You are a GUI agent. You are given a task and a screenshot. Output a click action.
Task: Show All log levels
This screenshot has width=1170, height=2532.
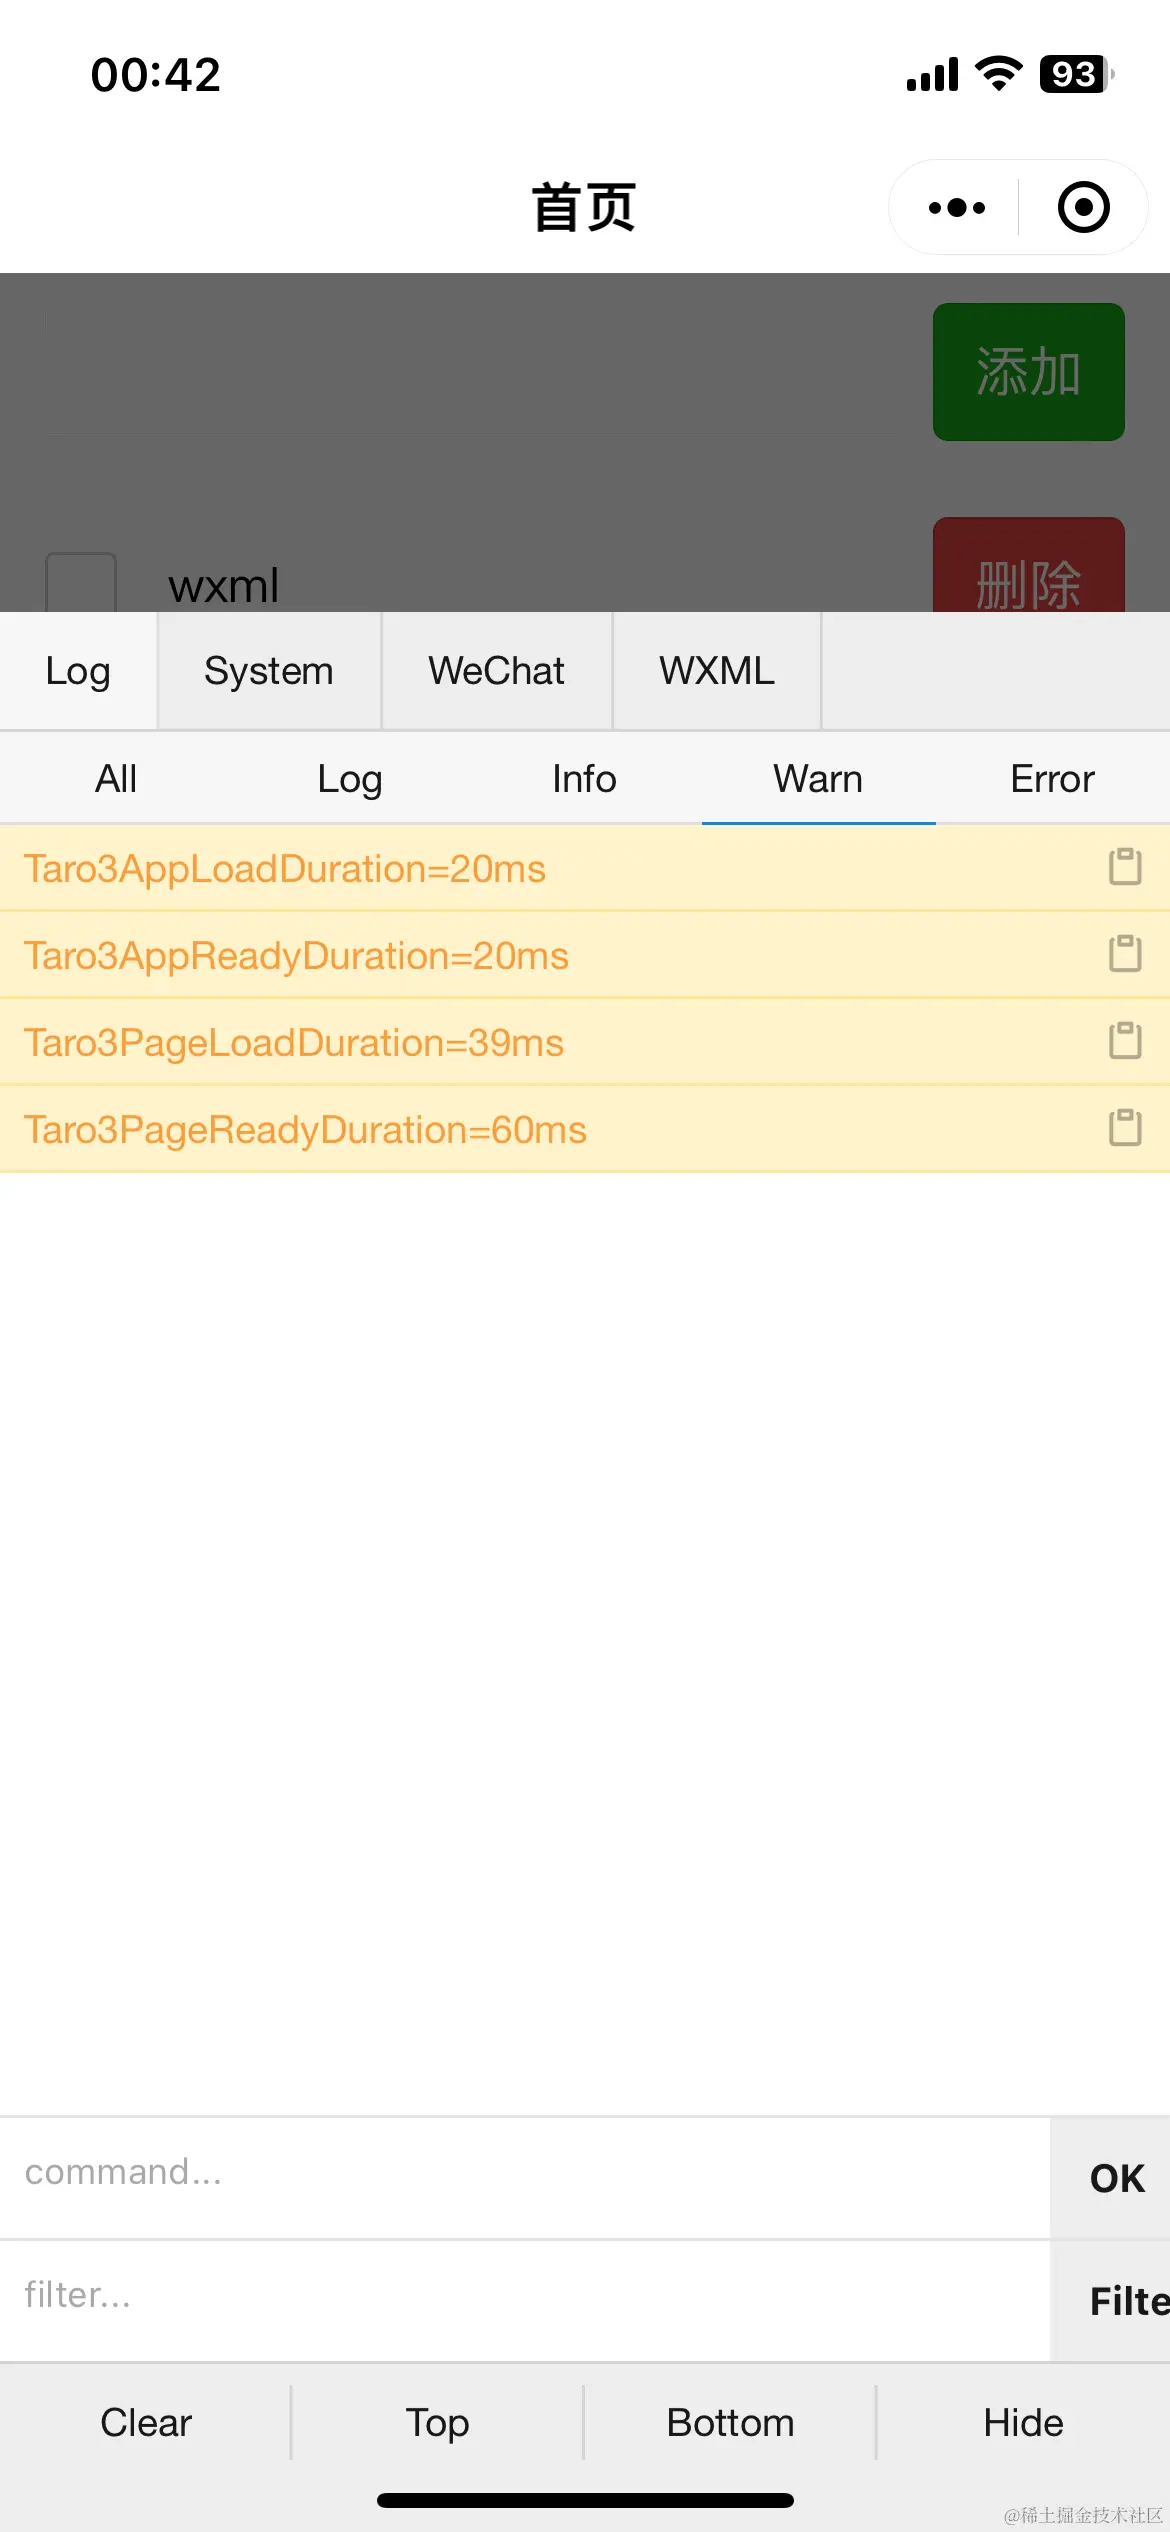(x=117, y=779)
